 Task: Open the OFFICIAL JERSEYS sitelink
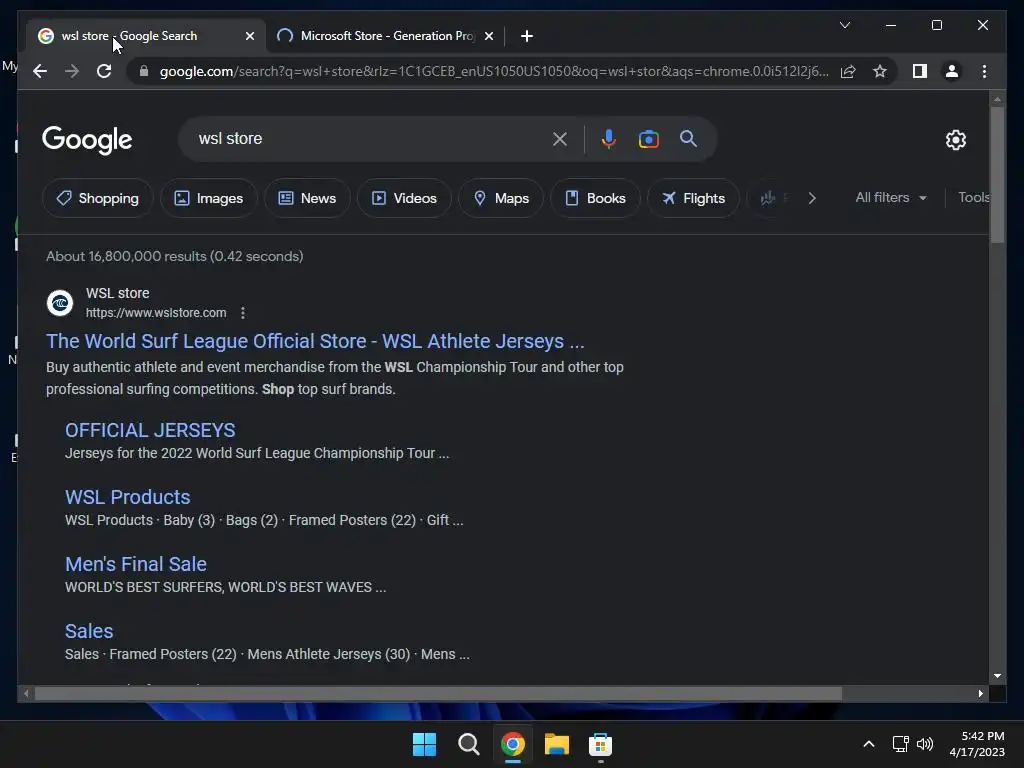click(x=150, y=430)
